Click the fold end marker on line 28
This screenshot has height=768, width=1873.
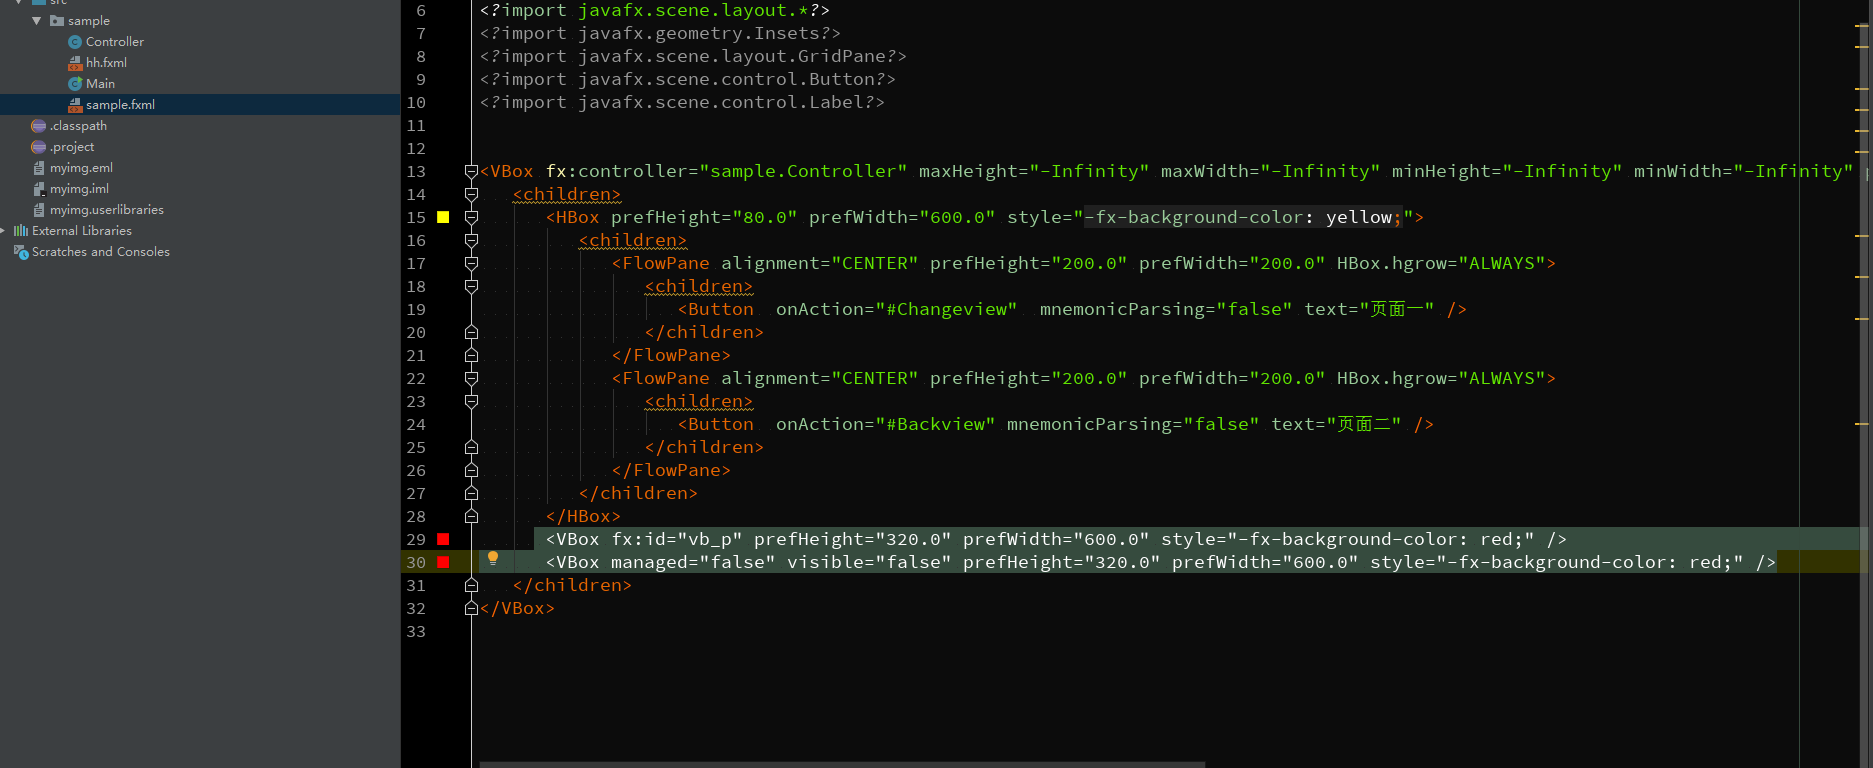coord(471,516)
